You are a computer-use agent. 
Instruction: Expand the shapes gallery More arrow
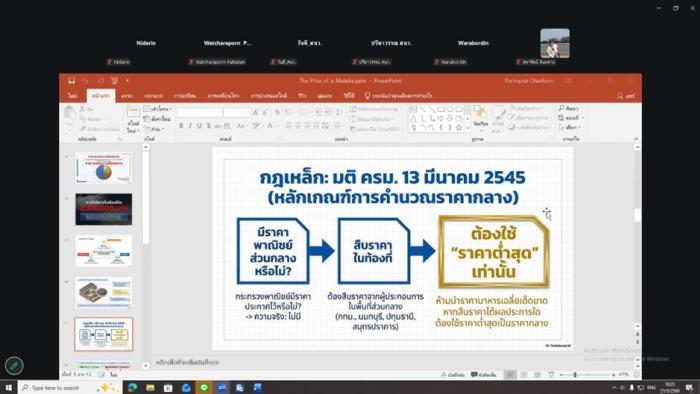[x=467, y=129]
